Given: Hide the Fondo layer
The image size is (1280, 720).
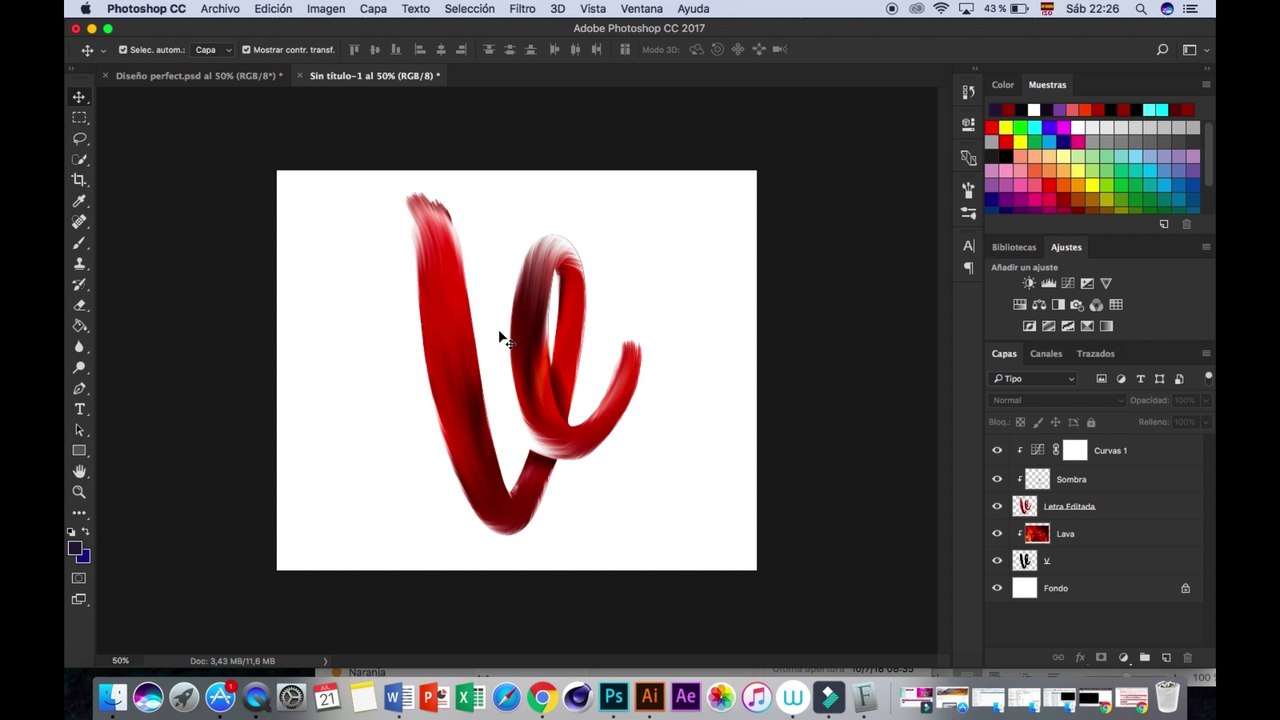Looking at the screenshot, I should [997, 588].
